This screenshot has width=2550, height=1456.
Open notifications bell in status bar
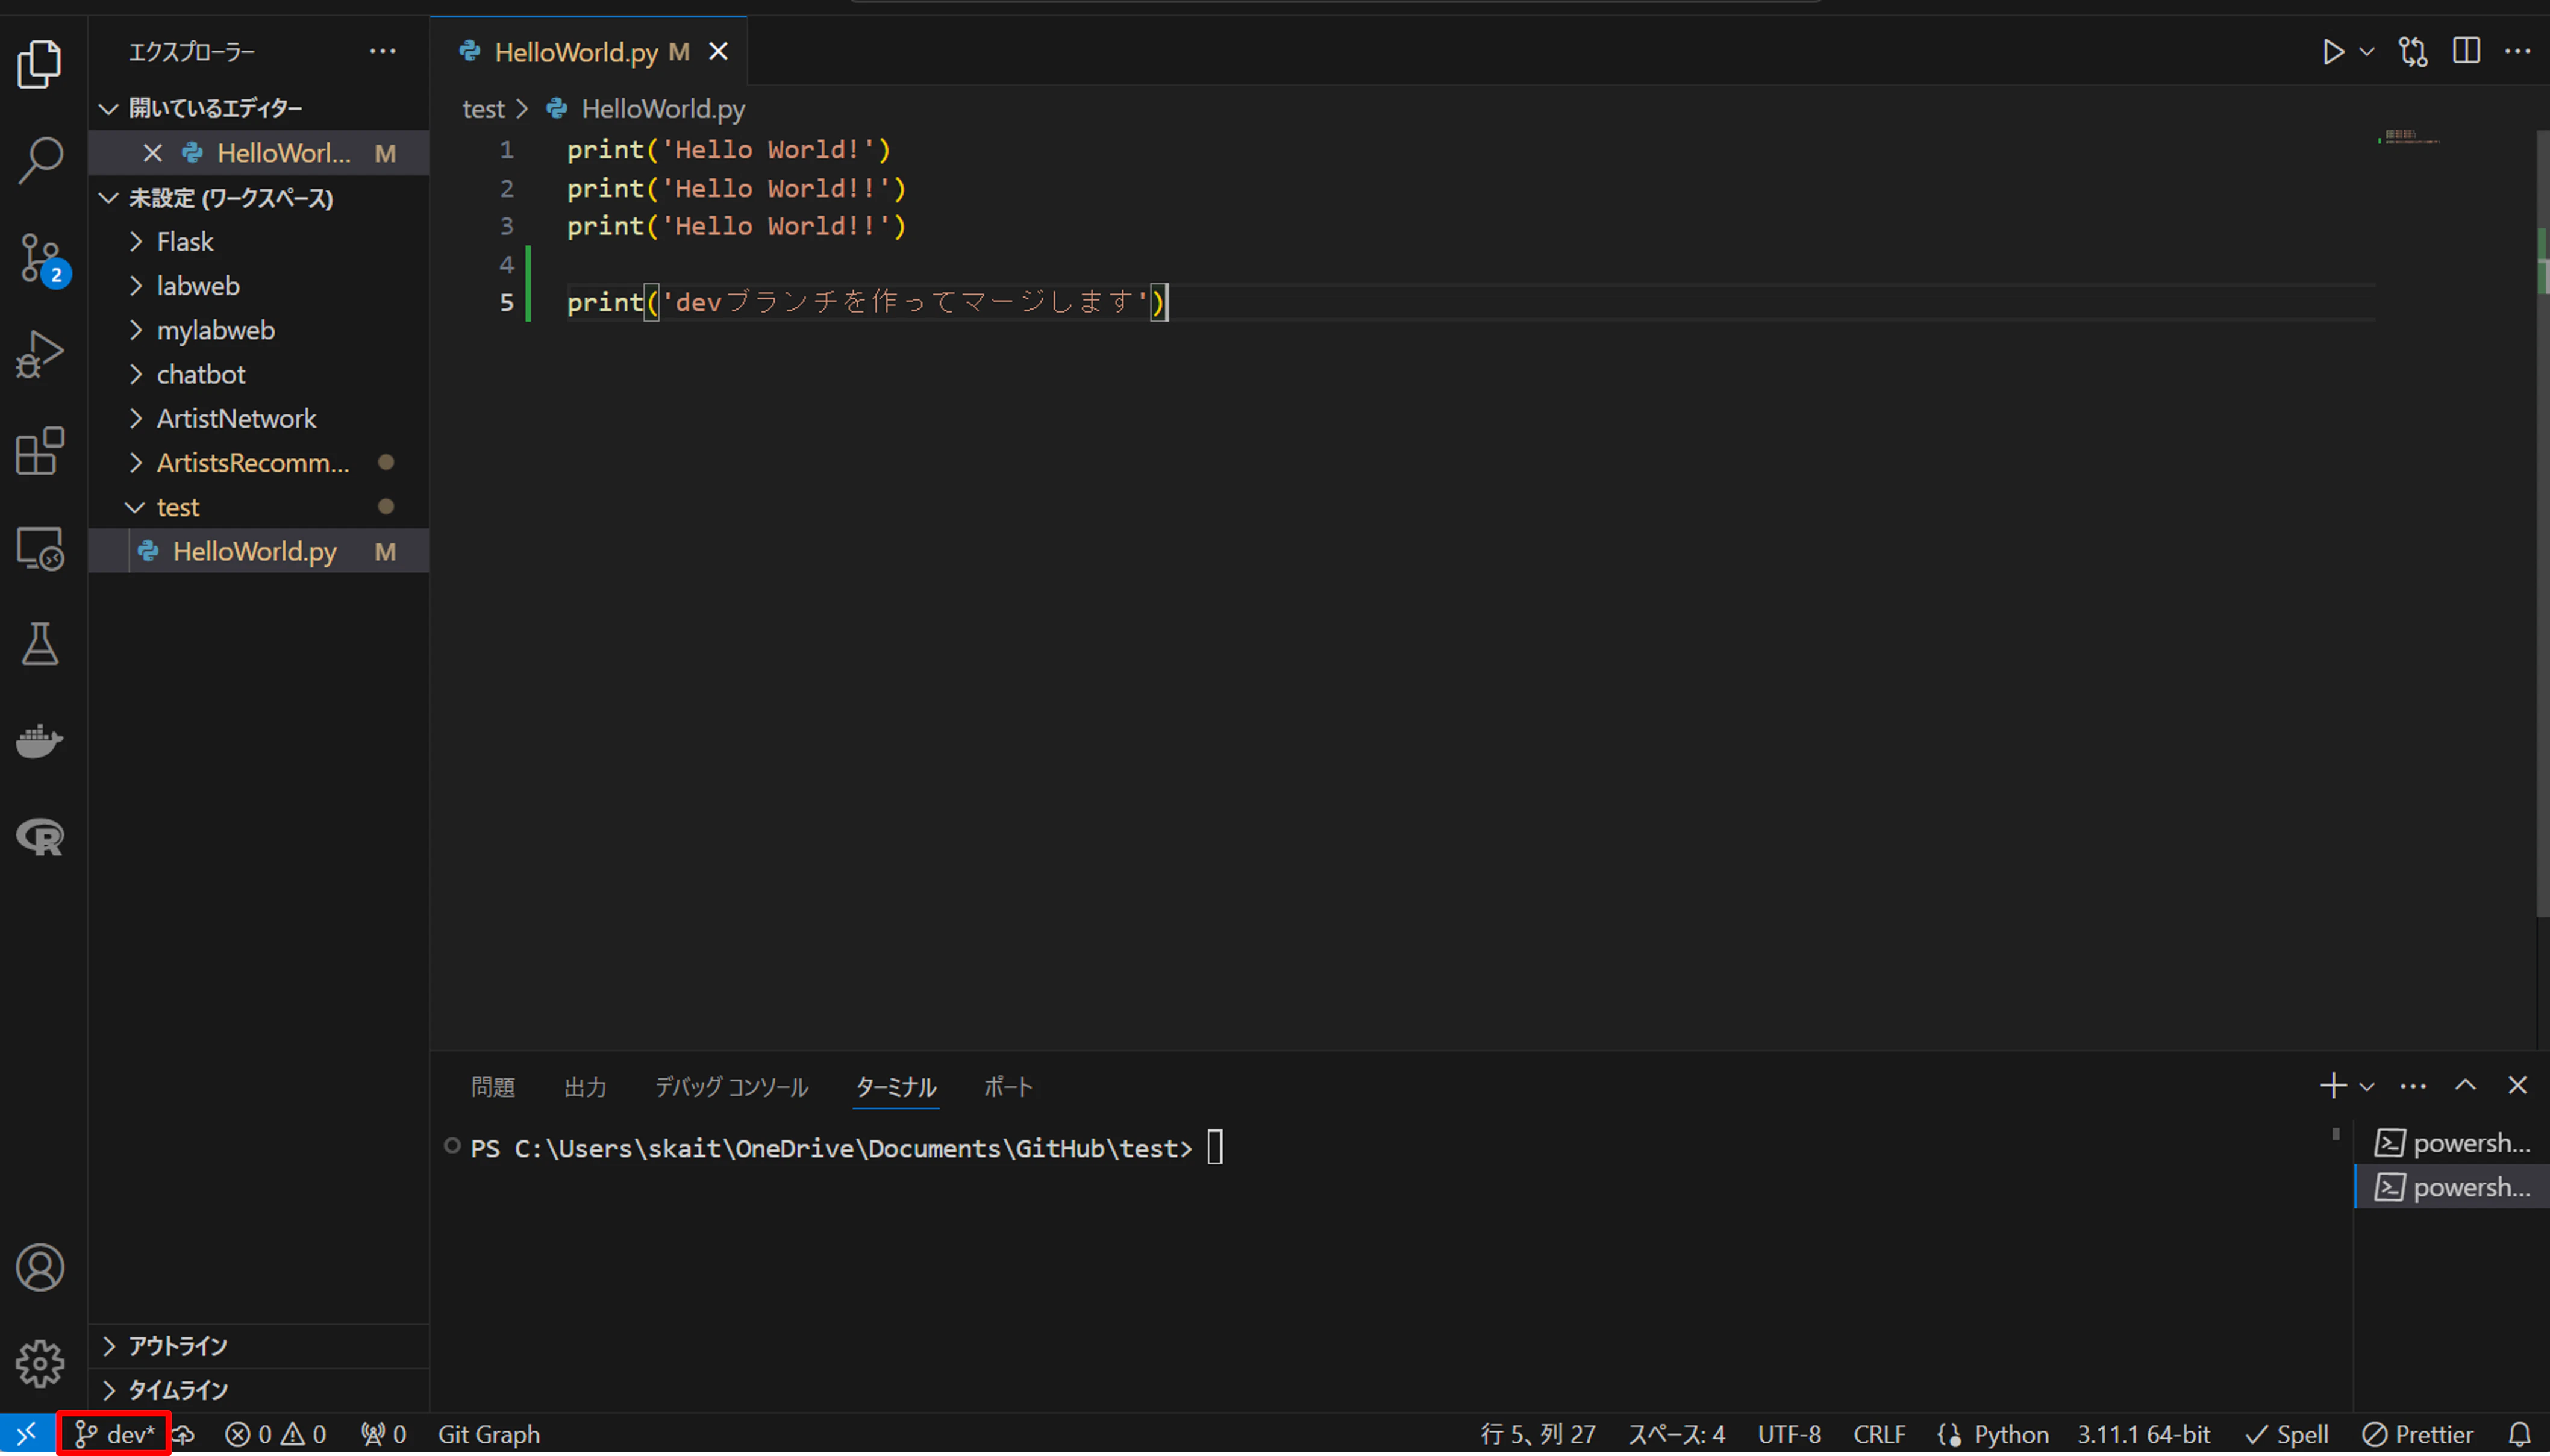click(2520, 1434)
